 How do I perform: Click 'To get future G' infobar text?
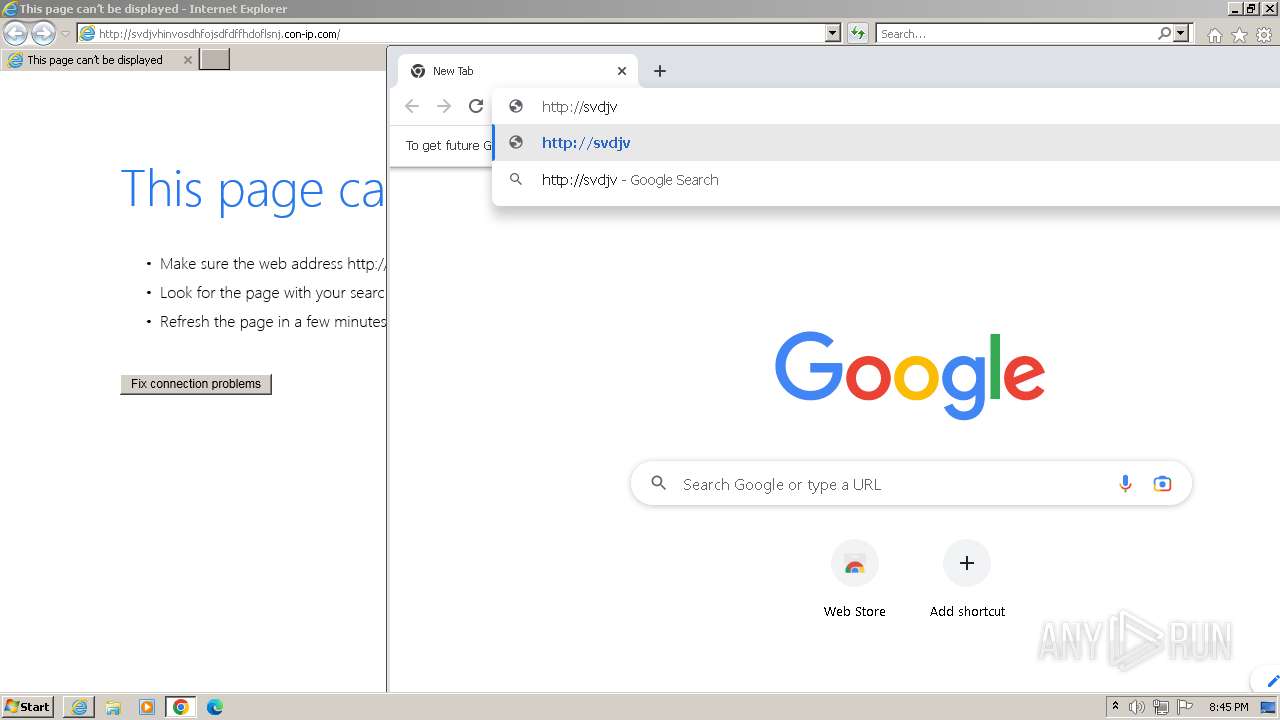(449, 145)
